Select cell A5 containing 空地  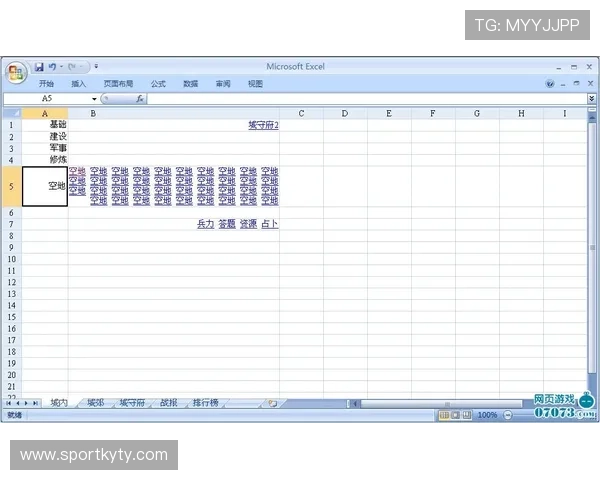click(x=45, y=186)
